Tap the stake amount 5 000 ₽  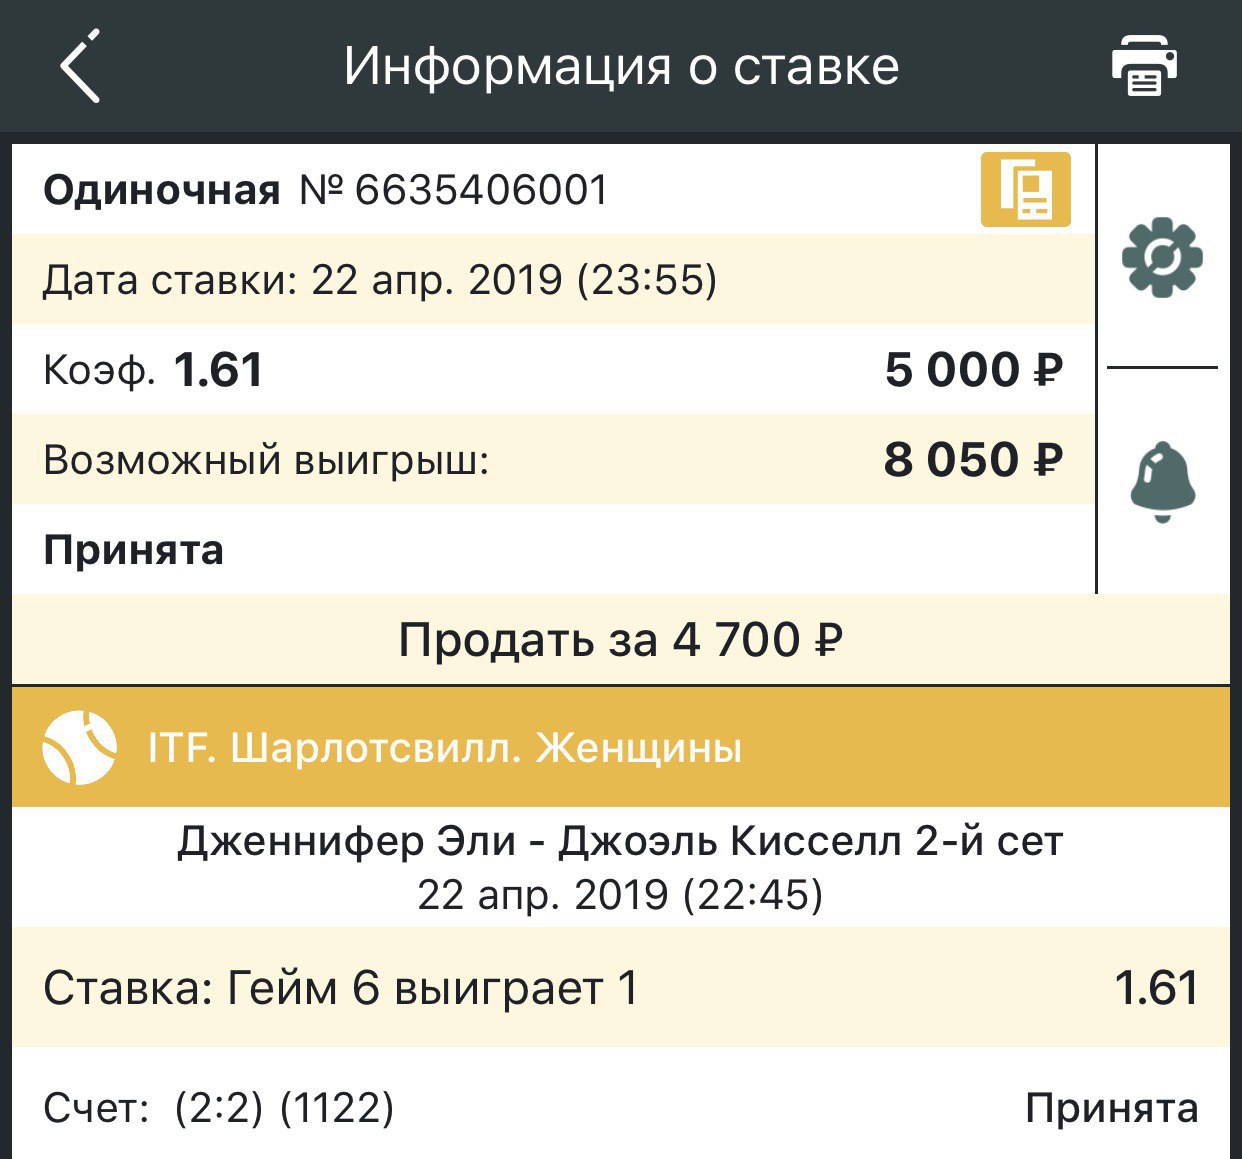[x=973, y=370]
